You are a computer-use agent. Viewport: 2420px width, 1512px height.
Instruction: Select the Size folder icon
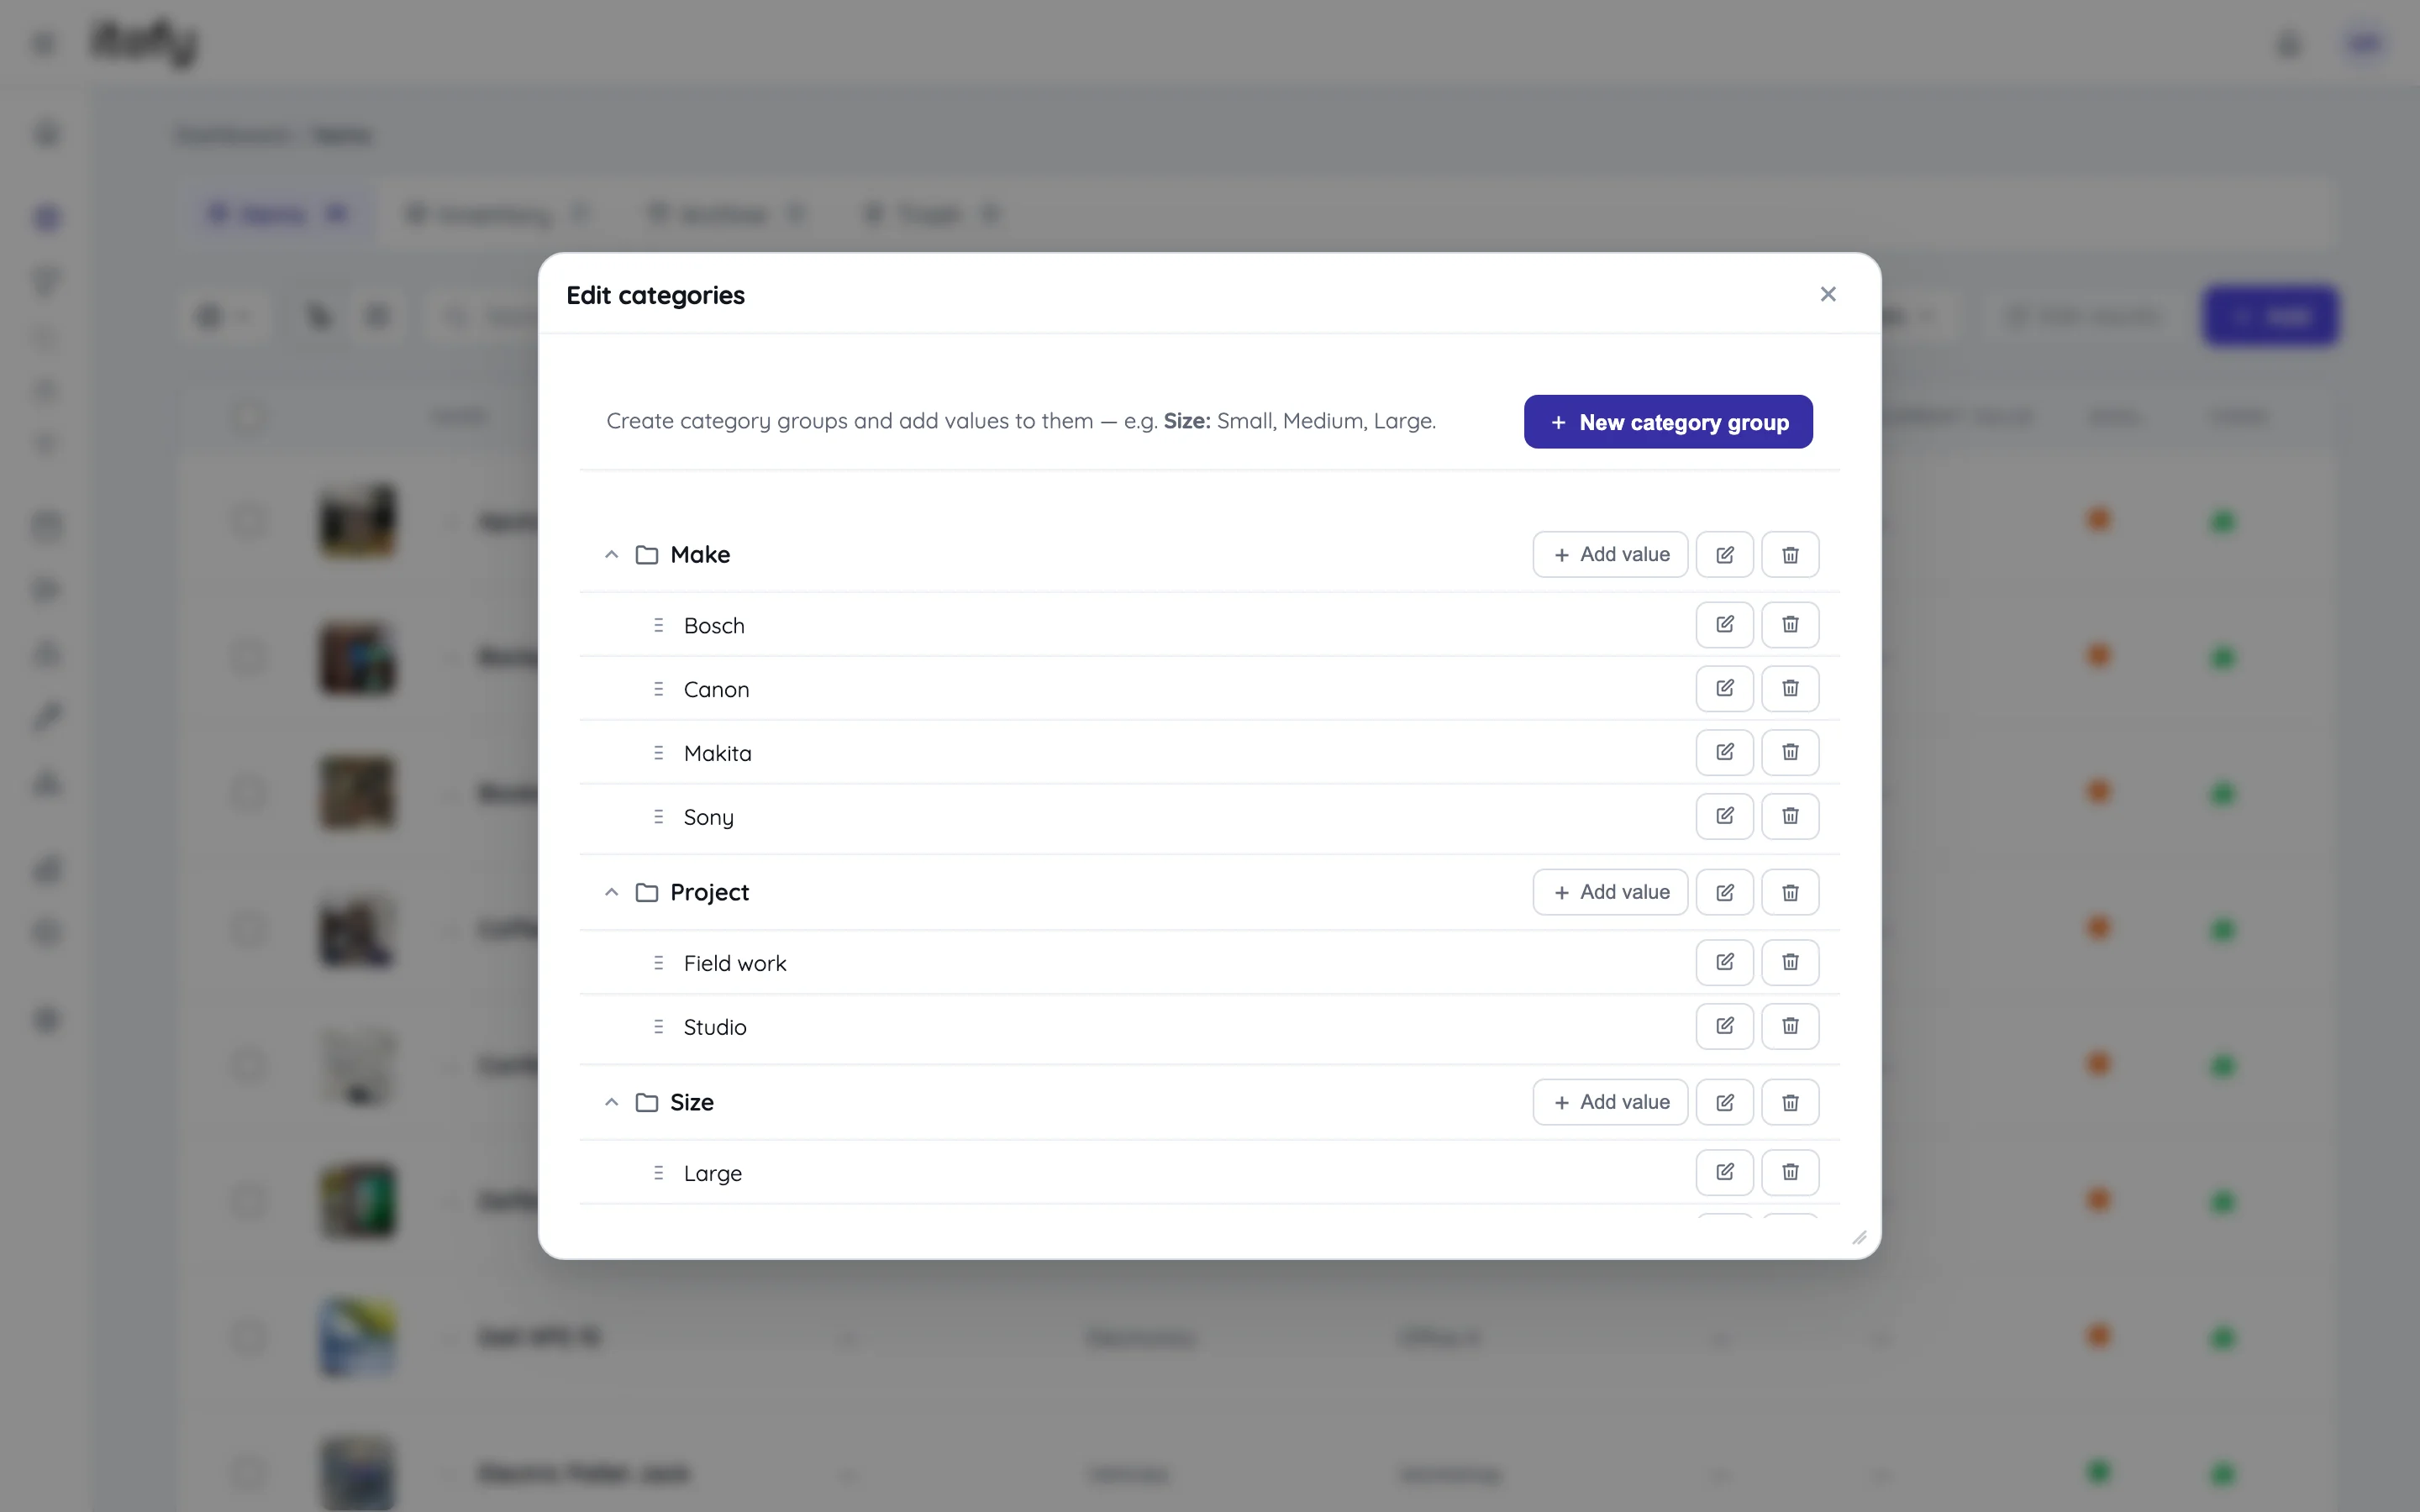[647, 1102]
